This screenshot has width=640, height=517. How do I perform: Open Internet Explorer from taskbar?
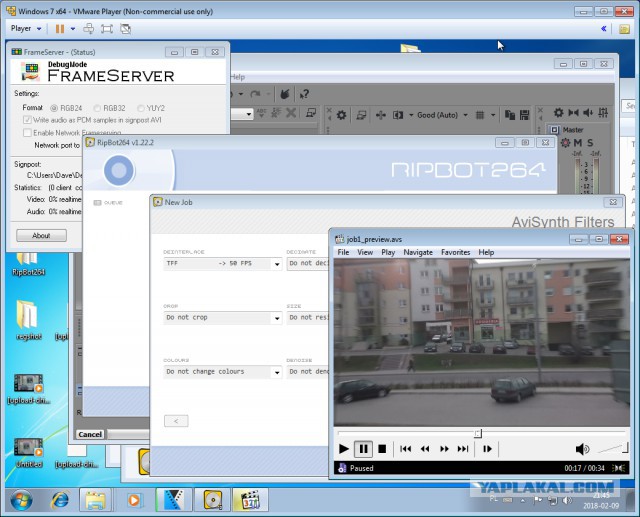click(x=60, y=500)
